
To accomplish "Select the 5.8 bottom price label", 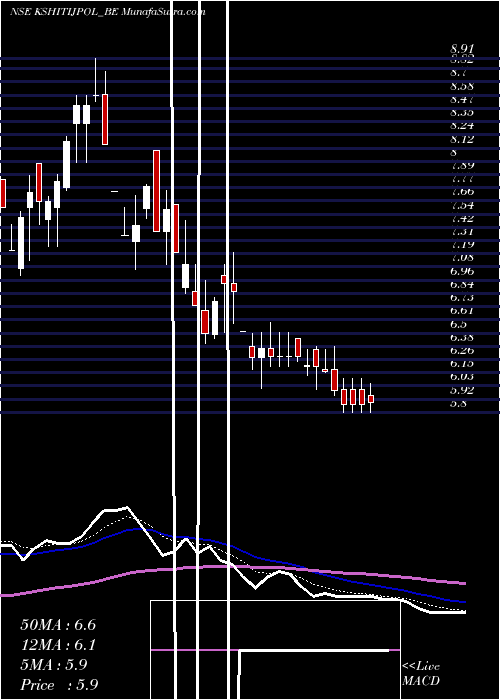I will 458,404.
